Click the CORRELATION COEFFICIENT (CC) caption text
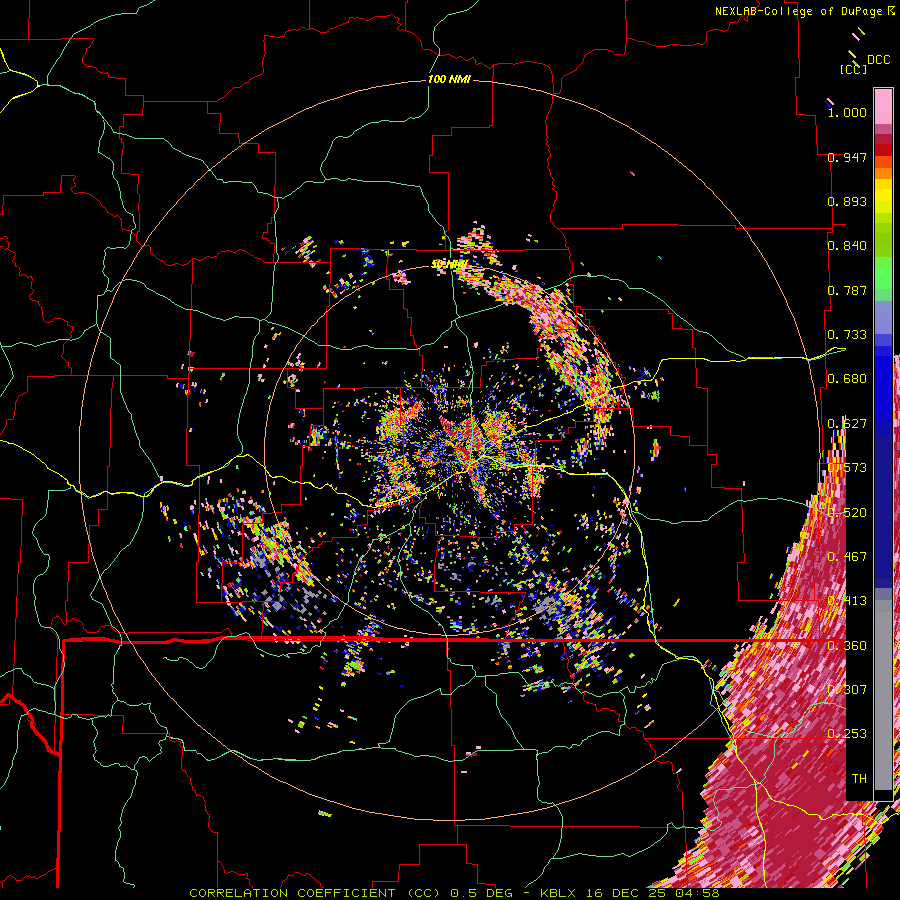Viewport: 900px width, 900px height. [x=315, y=893]
